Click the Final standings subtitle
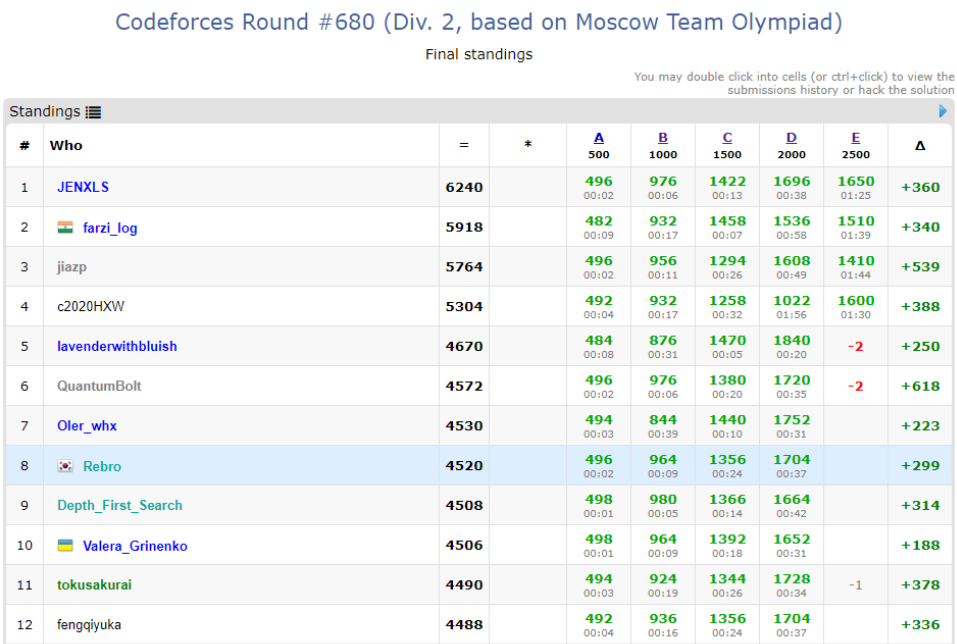The height and width of the screenshot is (644, 957). 478,54
